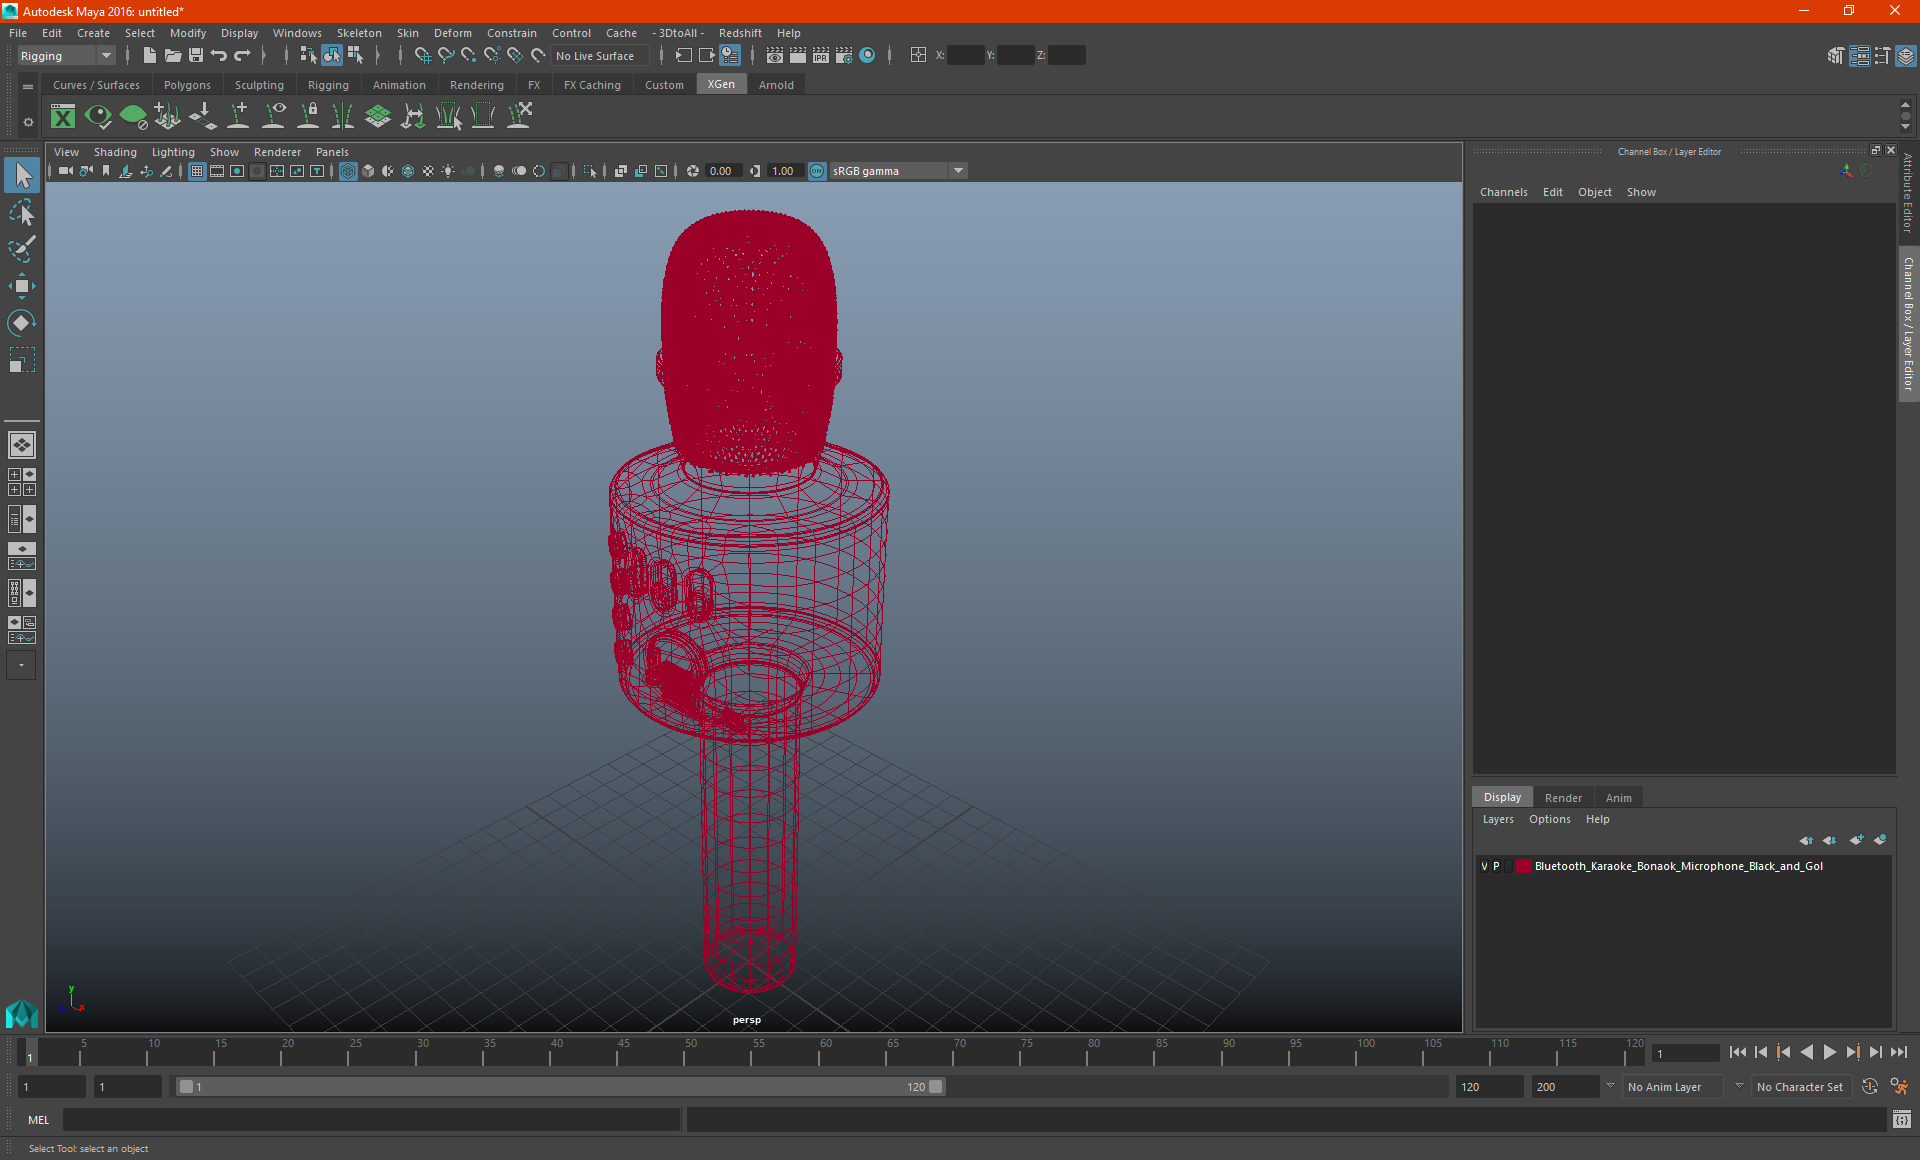Pick the Rotate tool
The height and width of the screenshot is (1160, 1920).
pos(22,322)
